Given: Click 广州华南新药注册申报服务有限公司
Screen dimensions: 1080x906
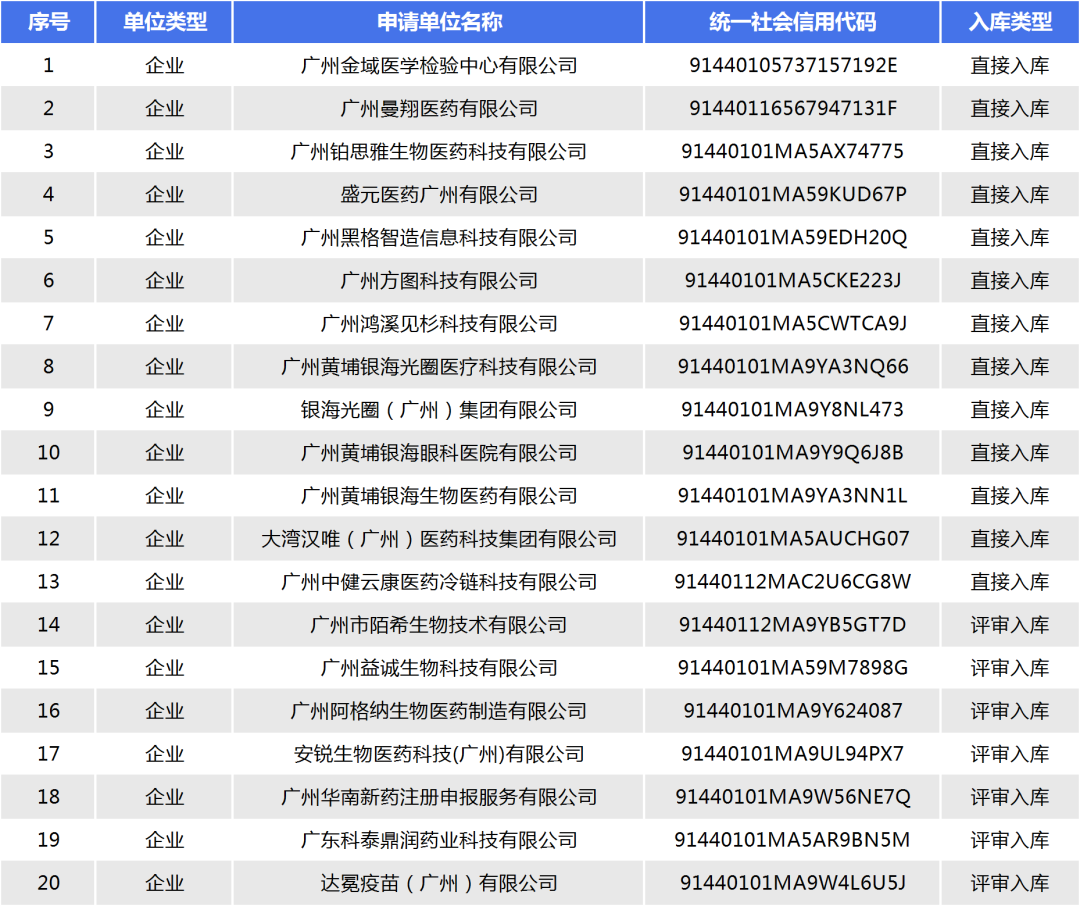Looking at the screenshot, I should pyautogui.click(x=439, y=797).
